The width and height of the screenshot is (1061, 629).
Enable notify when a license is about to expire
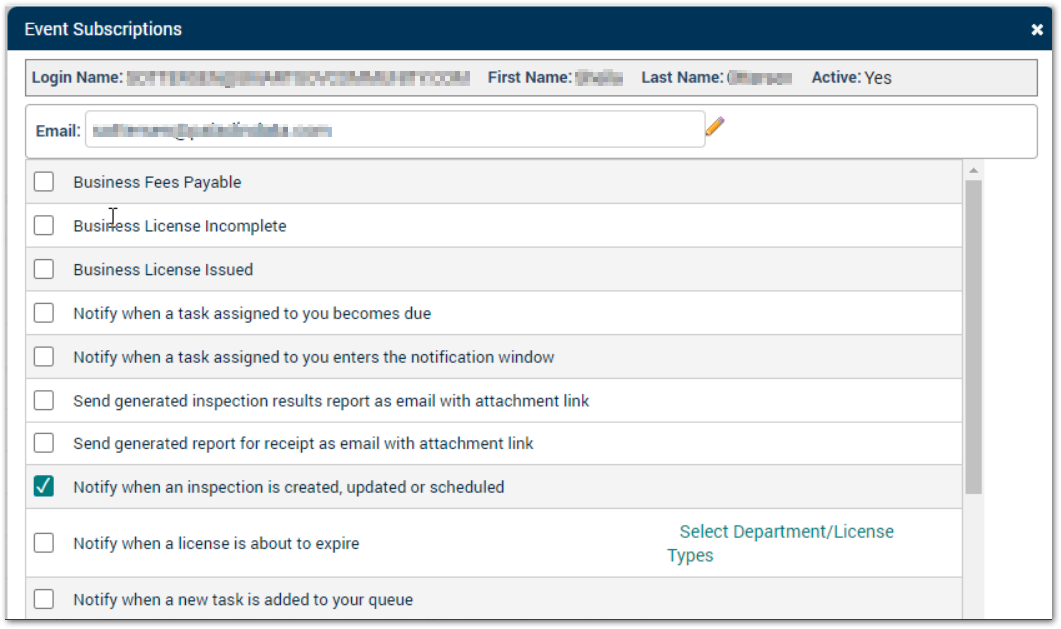(43, 542)
